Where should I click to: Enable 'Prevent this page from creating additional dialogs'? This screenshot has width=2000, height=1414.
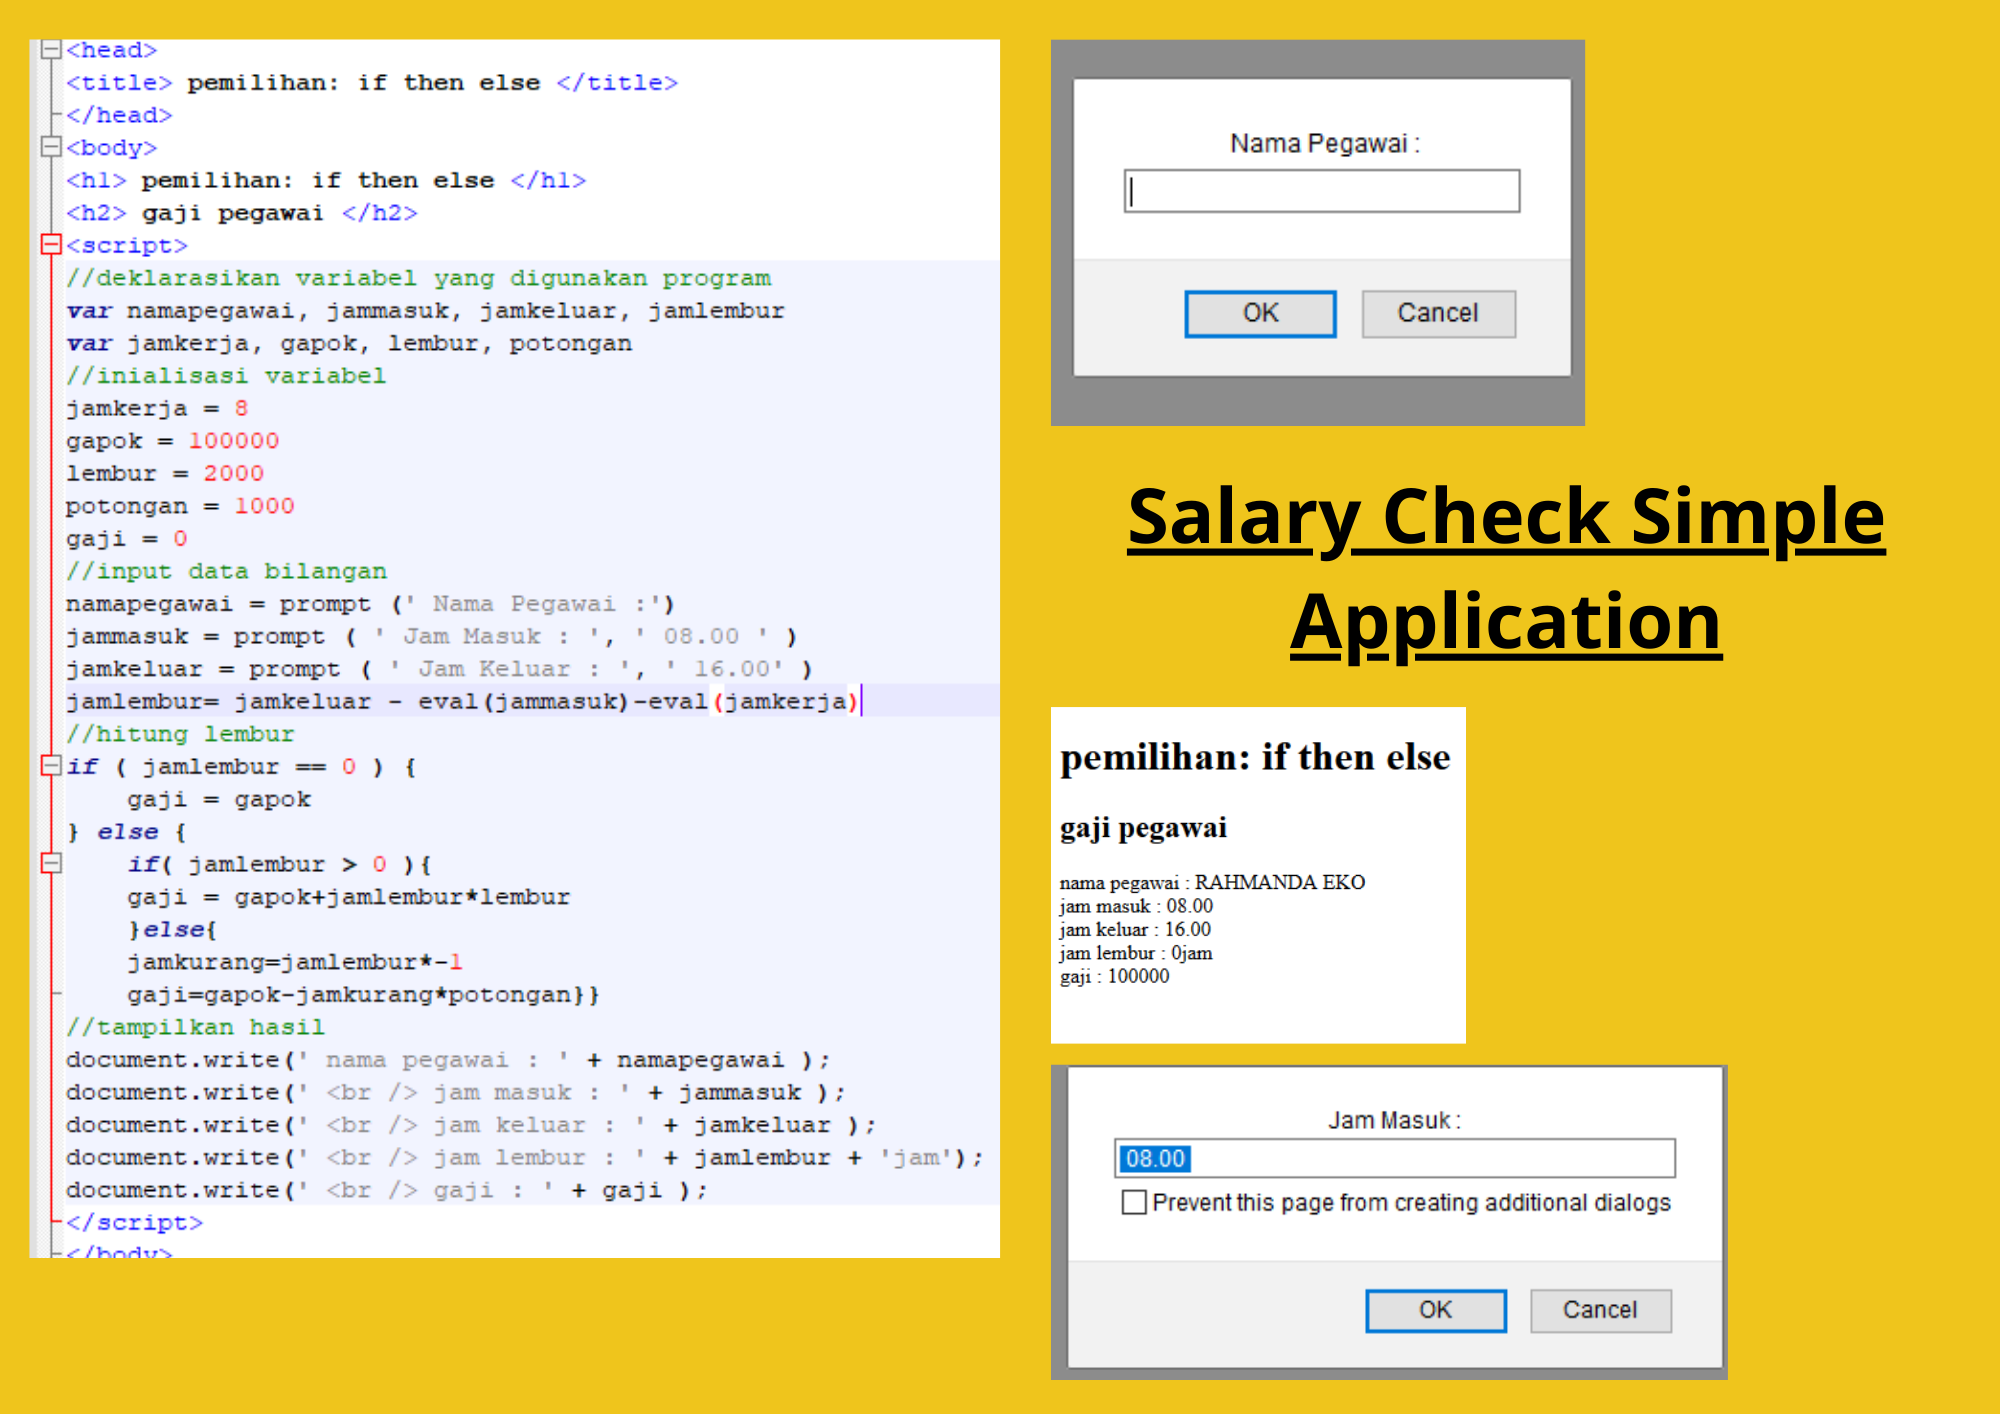coord(1134,1202)
